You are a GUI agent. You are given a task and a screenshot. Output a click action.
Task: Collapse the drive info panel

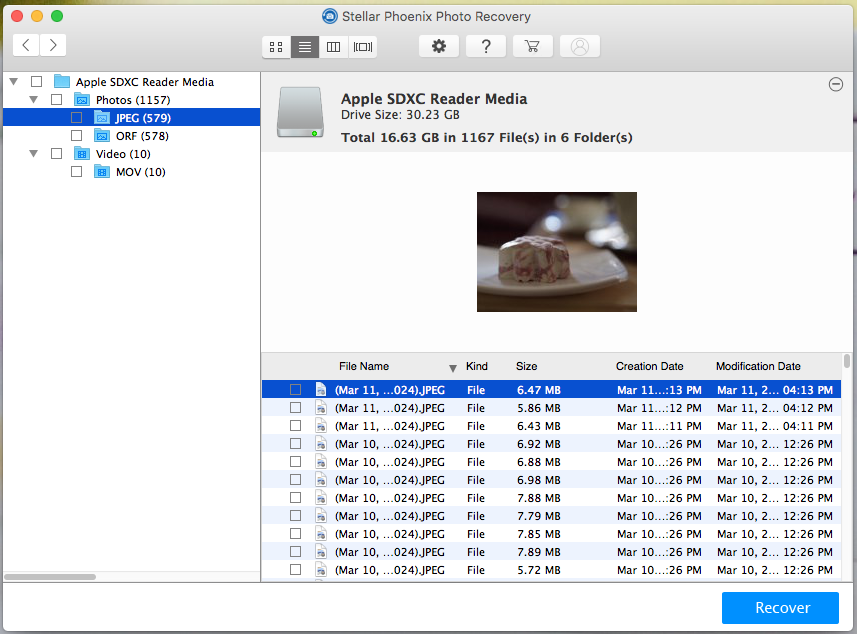tap(836, 85)
